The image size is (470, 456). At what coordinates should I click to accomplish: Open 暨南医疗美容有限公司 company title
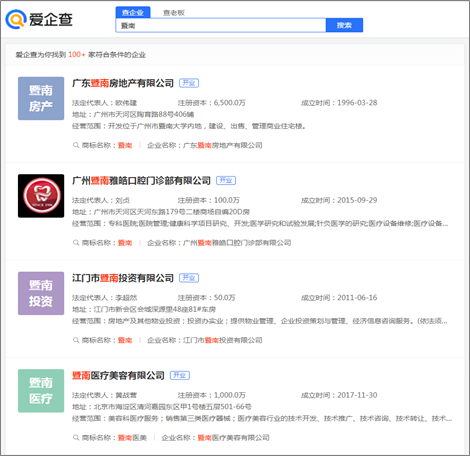[118, 376]
